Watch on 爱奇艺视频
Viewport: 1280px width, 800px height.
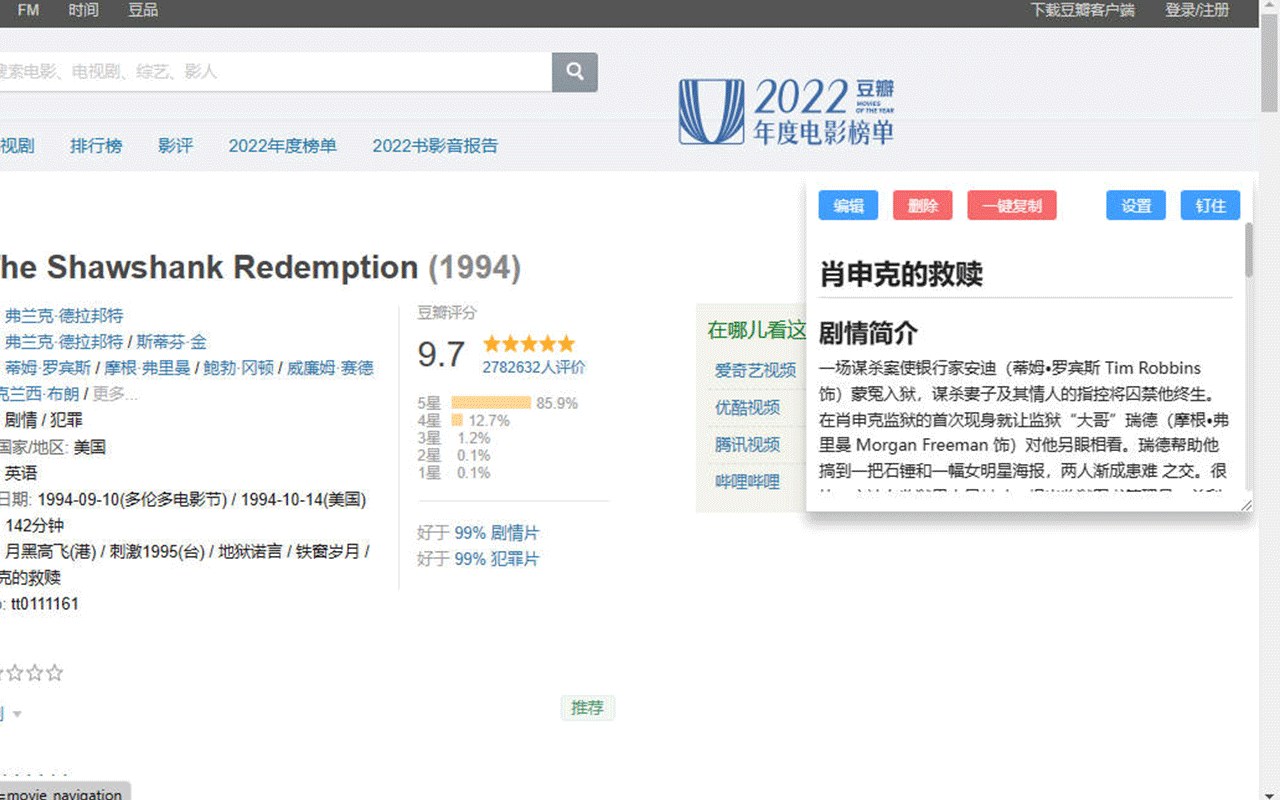pyautogui.click(x=755, y=370)
